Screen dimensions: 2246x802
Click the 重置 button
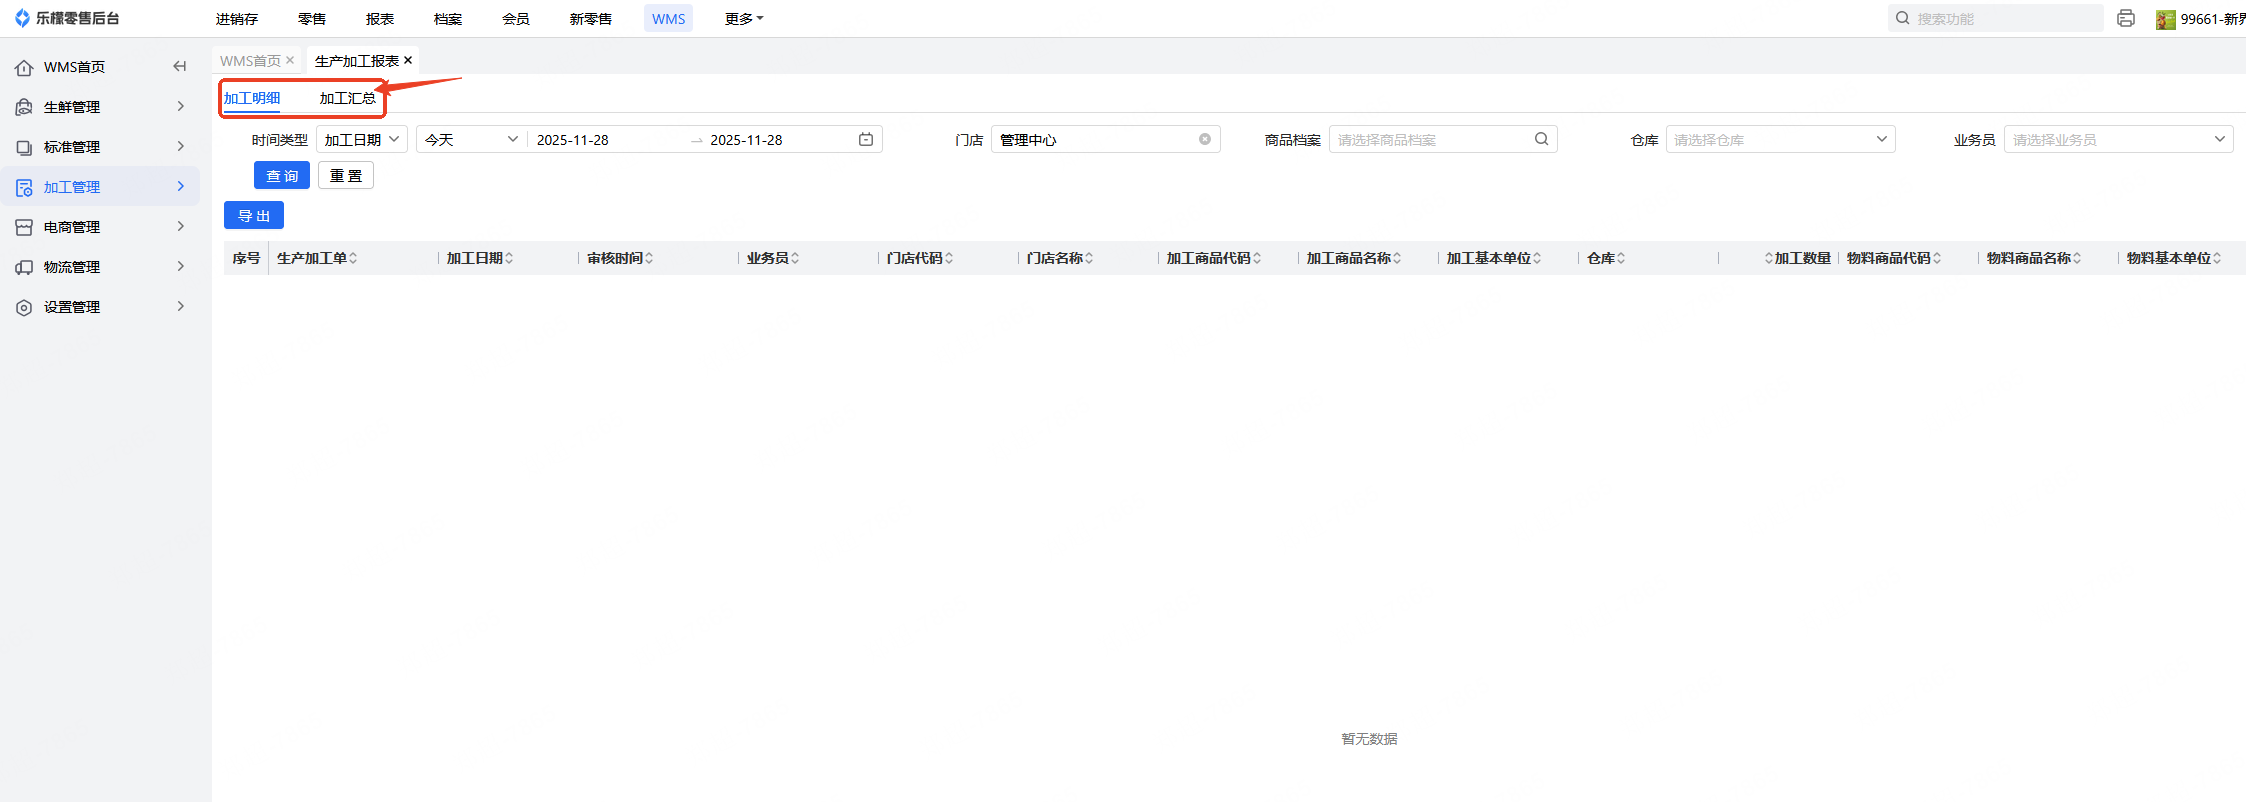point(346,175)
